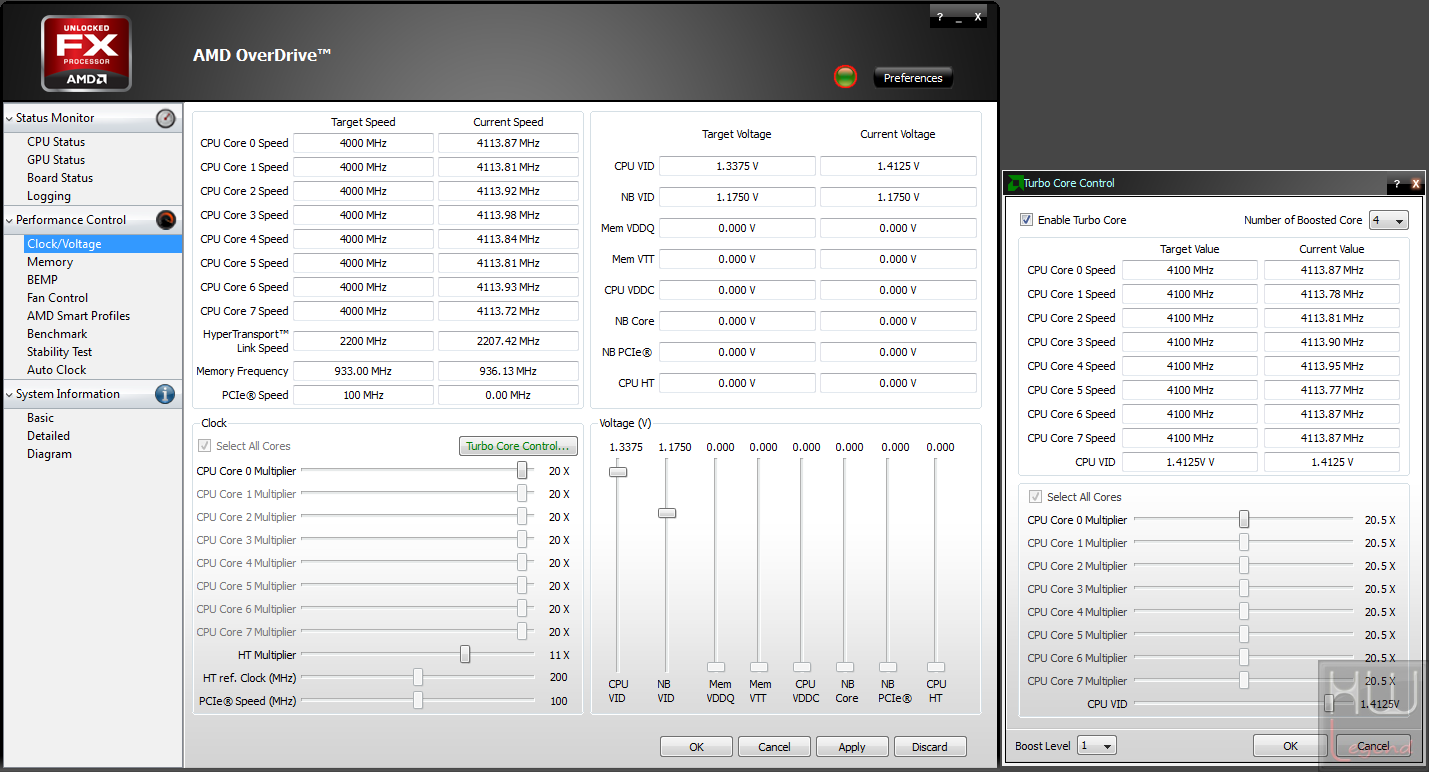Screen dimensions: 1429x772
Task: Click OK in the Turbo Core Control window
Action: (1290, 746)
